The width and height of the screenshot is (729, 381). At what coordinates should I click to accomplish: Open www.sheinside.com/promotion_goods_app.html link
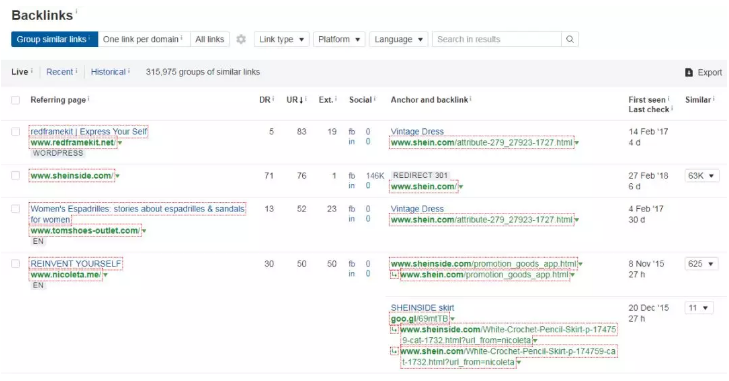click(484, 264)
